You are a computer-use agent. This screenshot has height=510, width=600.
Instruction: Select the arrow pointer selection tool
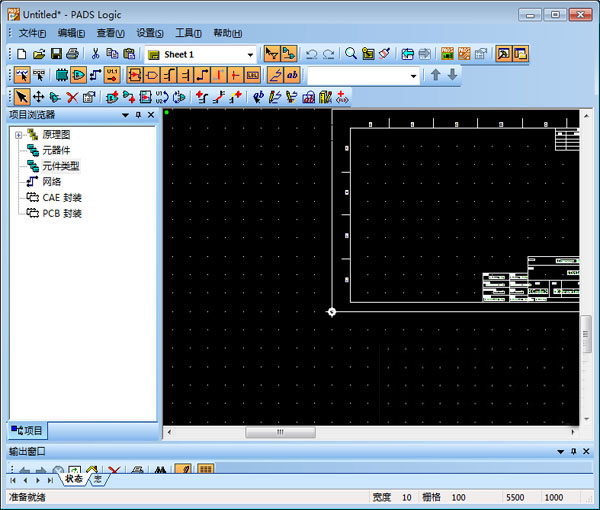[23, 97]
